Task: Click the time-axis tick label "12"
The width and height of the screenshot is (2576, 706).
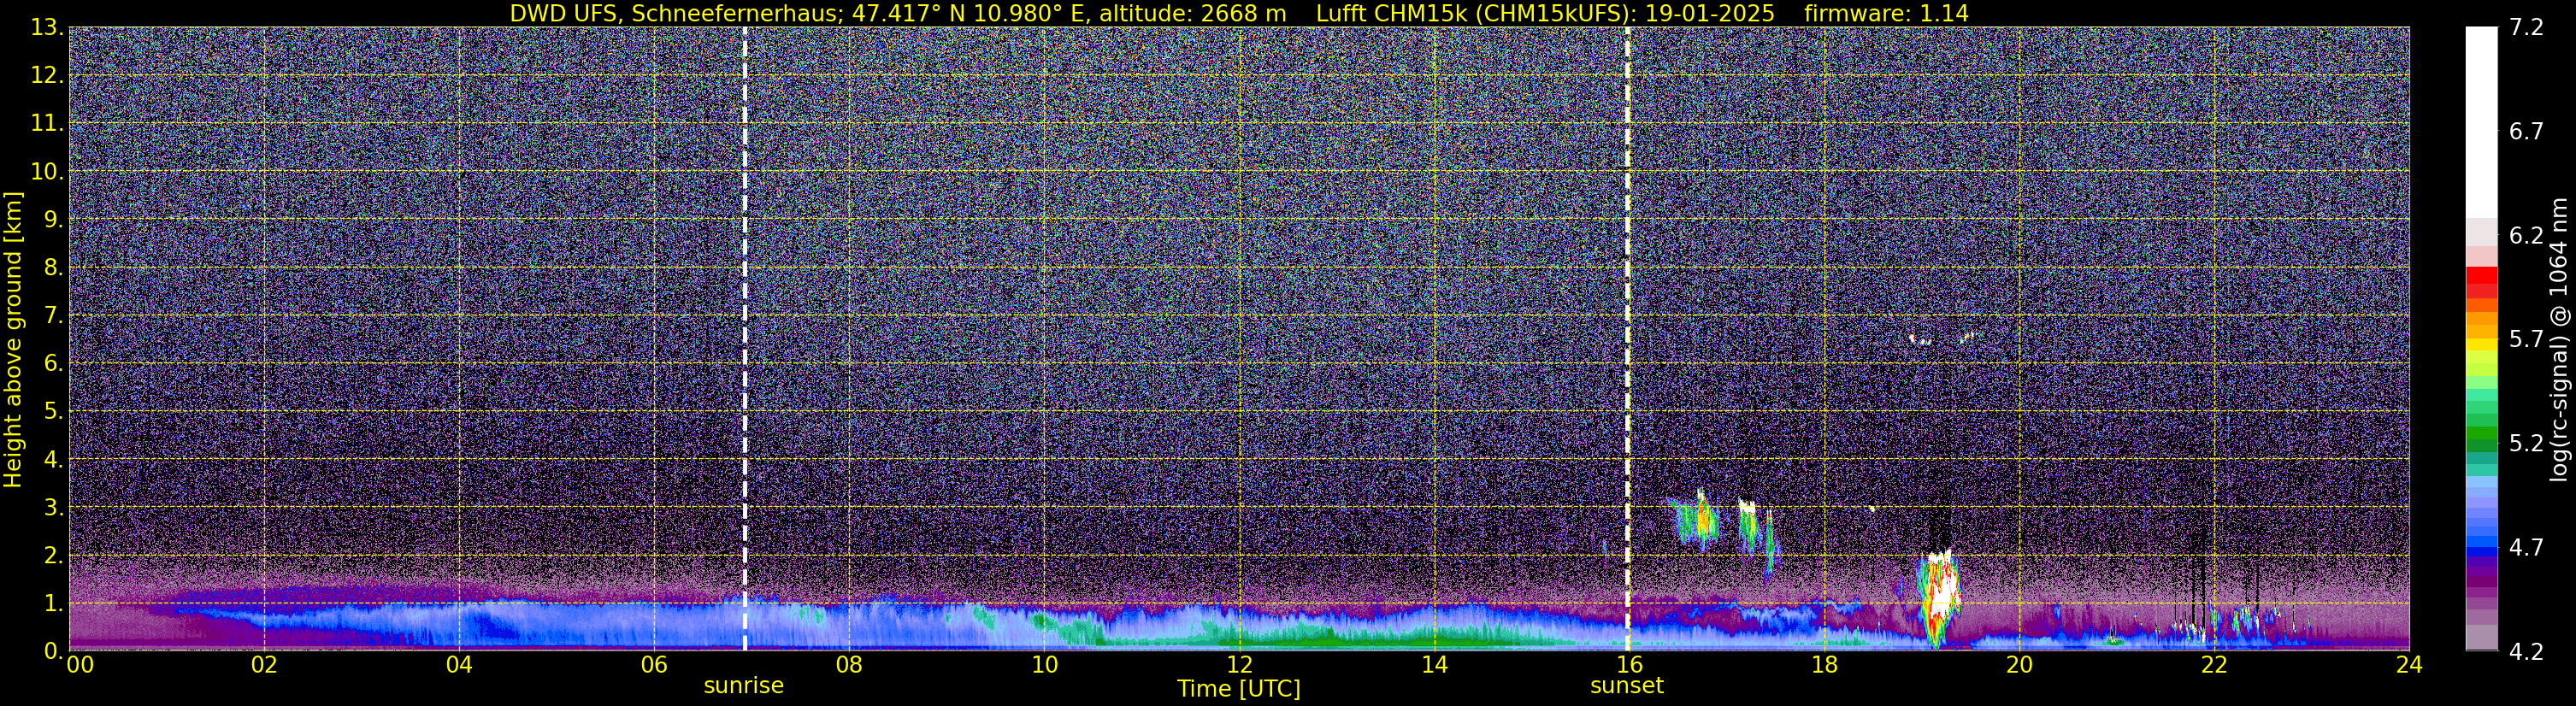Action: (1238, 665)
